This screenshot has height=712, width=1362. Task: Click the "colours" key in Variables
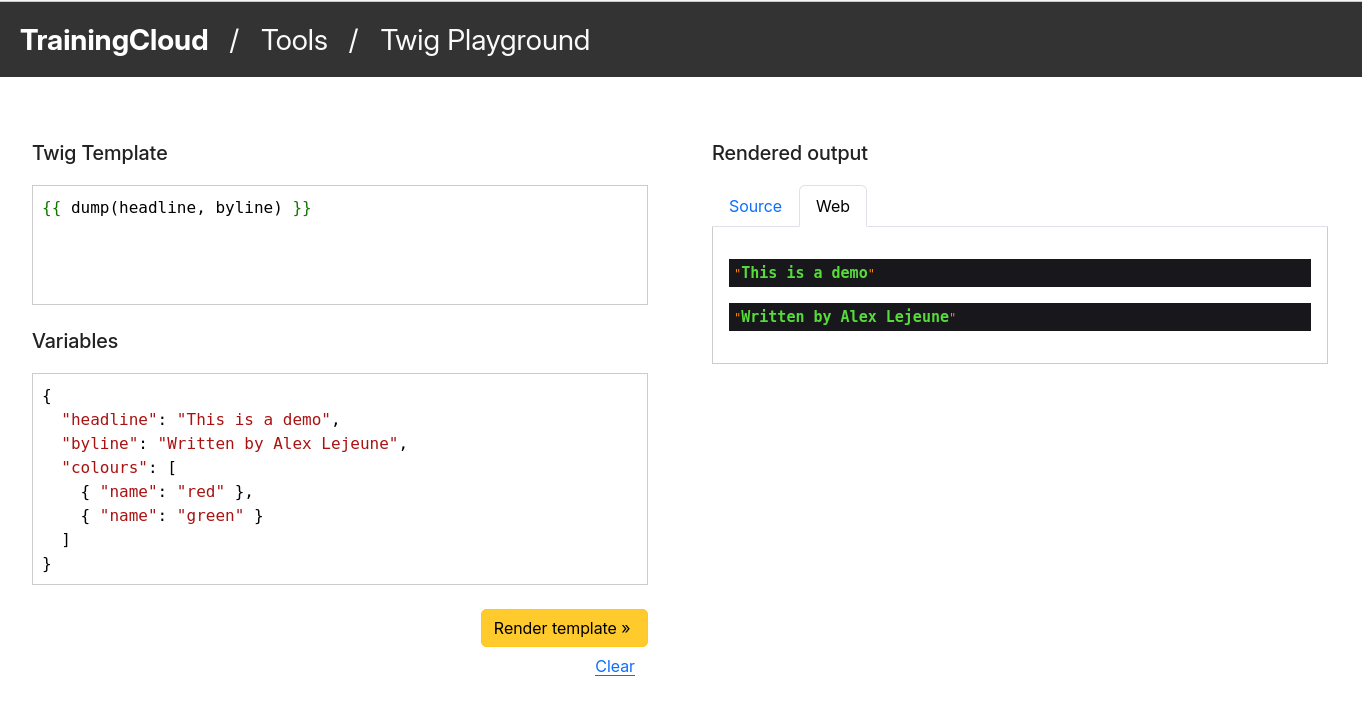[x=105, y=468]
